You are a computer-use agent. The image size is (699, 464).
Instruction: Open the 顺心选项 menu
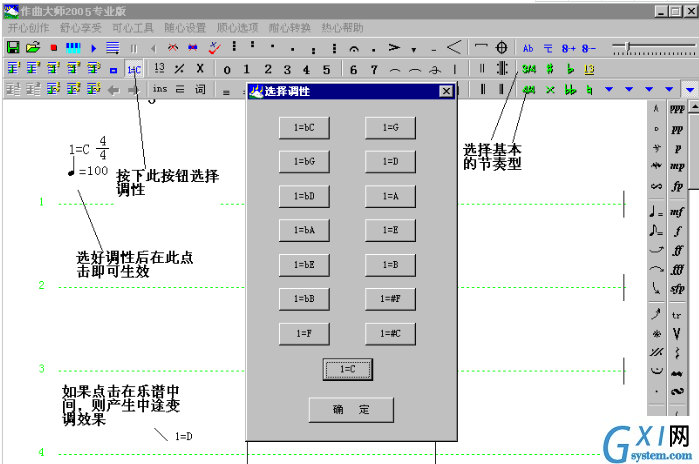(x=237, y=28)
